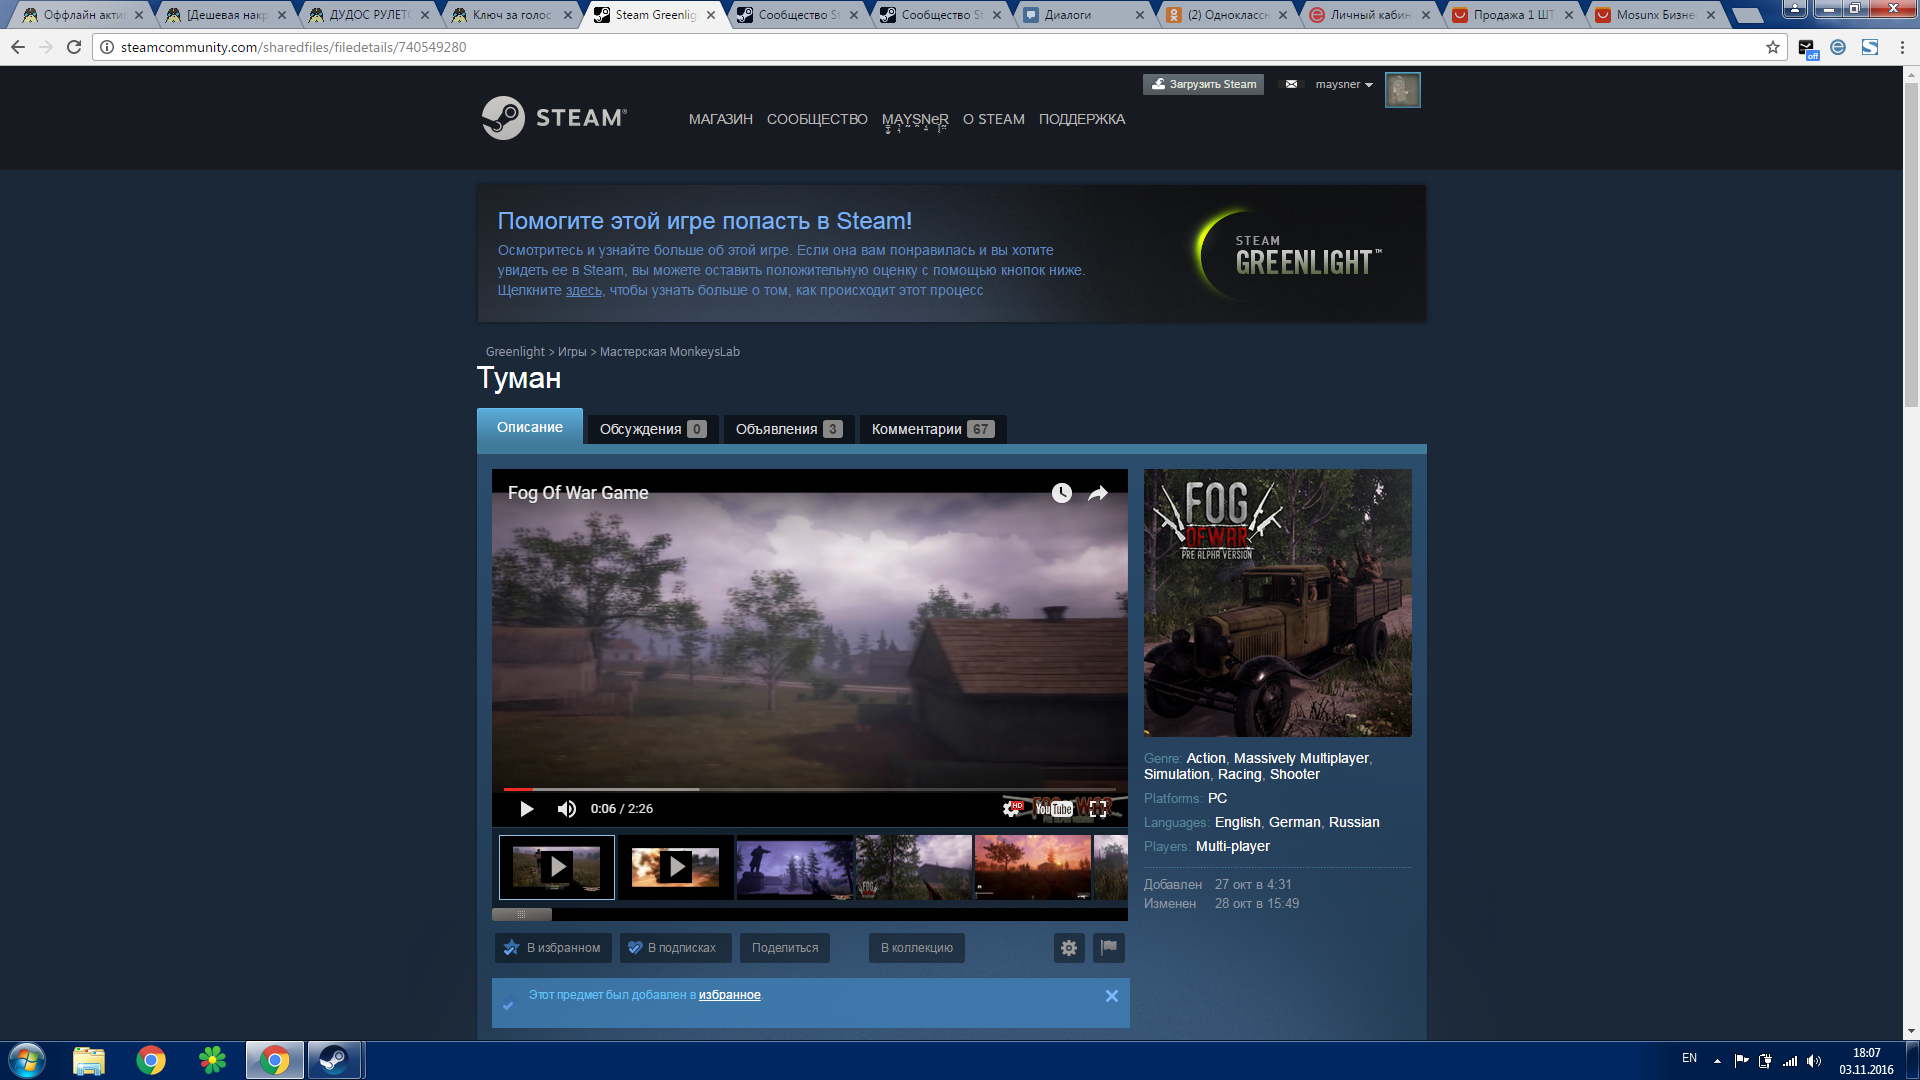This screenshot has width=1920, height=1080.
Task: Open the избранное link in notification
Action: tap(730, 995)
